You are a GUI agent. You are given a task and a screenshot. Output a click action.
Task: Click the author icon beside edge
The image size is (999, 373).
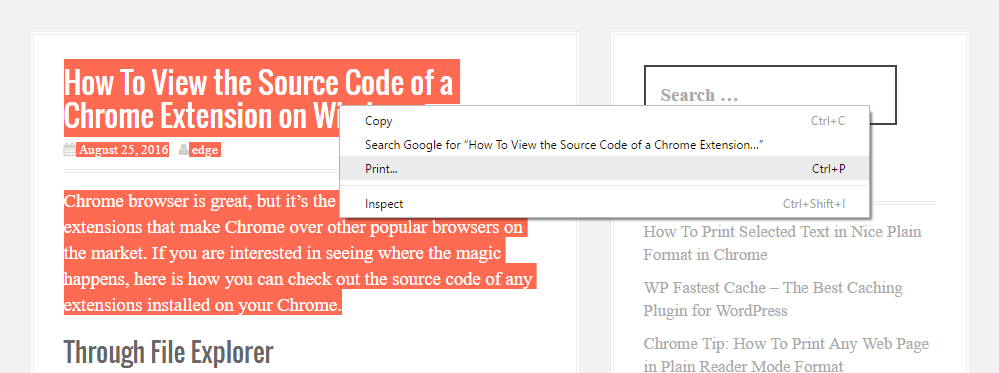click(x=183, y=150)
